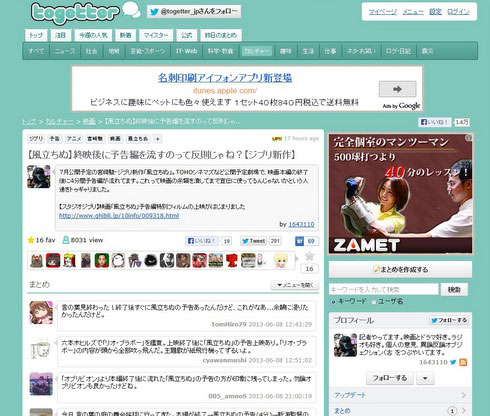
Task: Select the すべて category
Action: tap(36, 51)
